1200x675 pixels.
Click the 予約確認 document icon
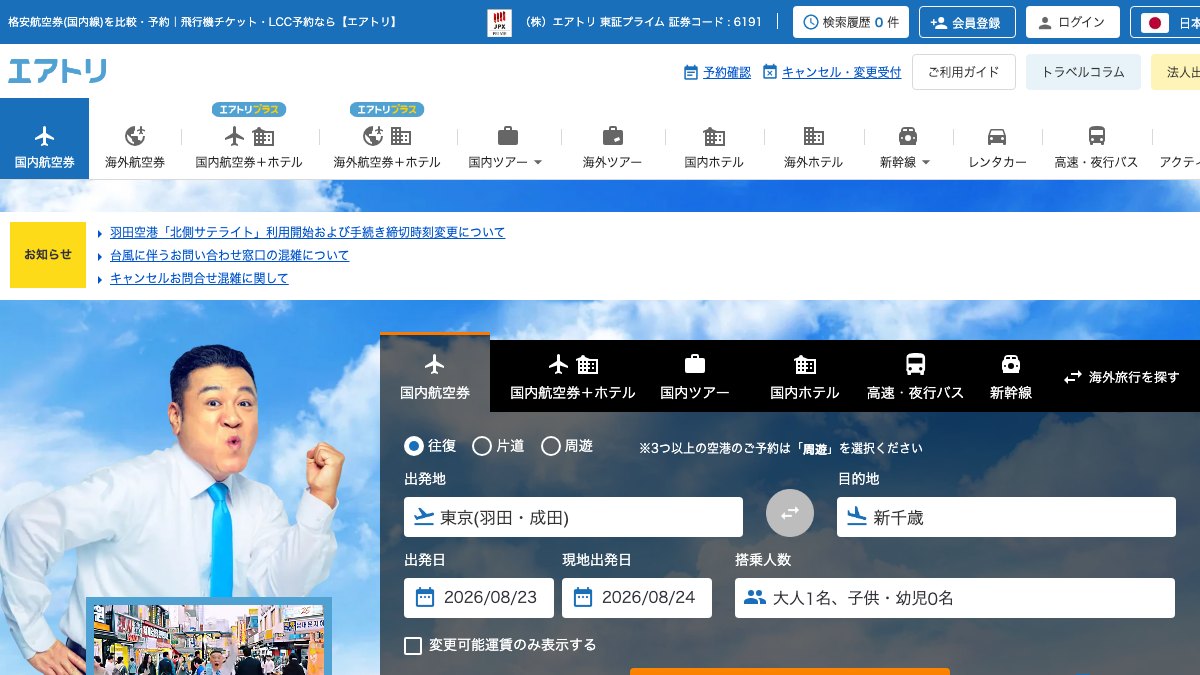(x=690, y=72)
